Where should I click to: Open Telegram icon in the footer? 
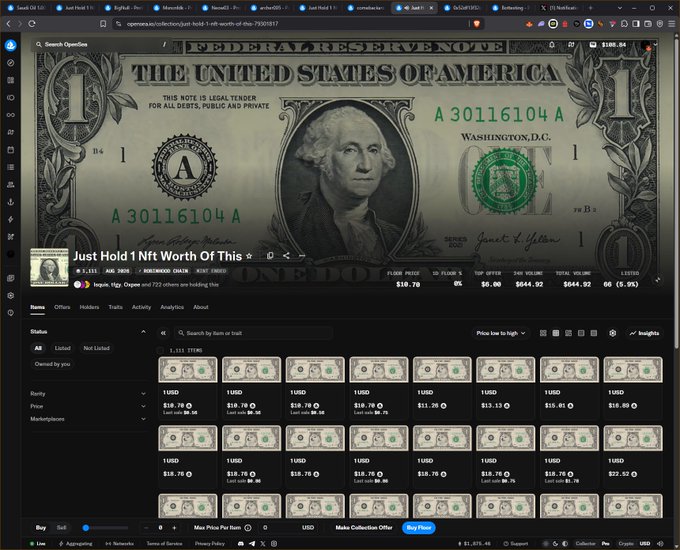252,543
